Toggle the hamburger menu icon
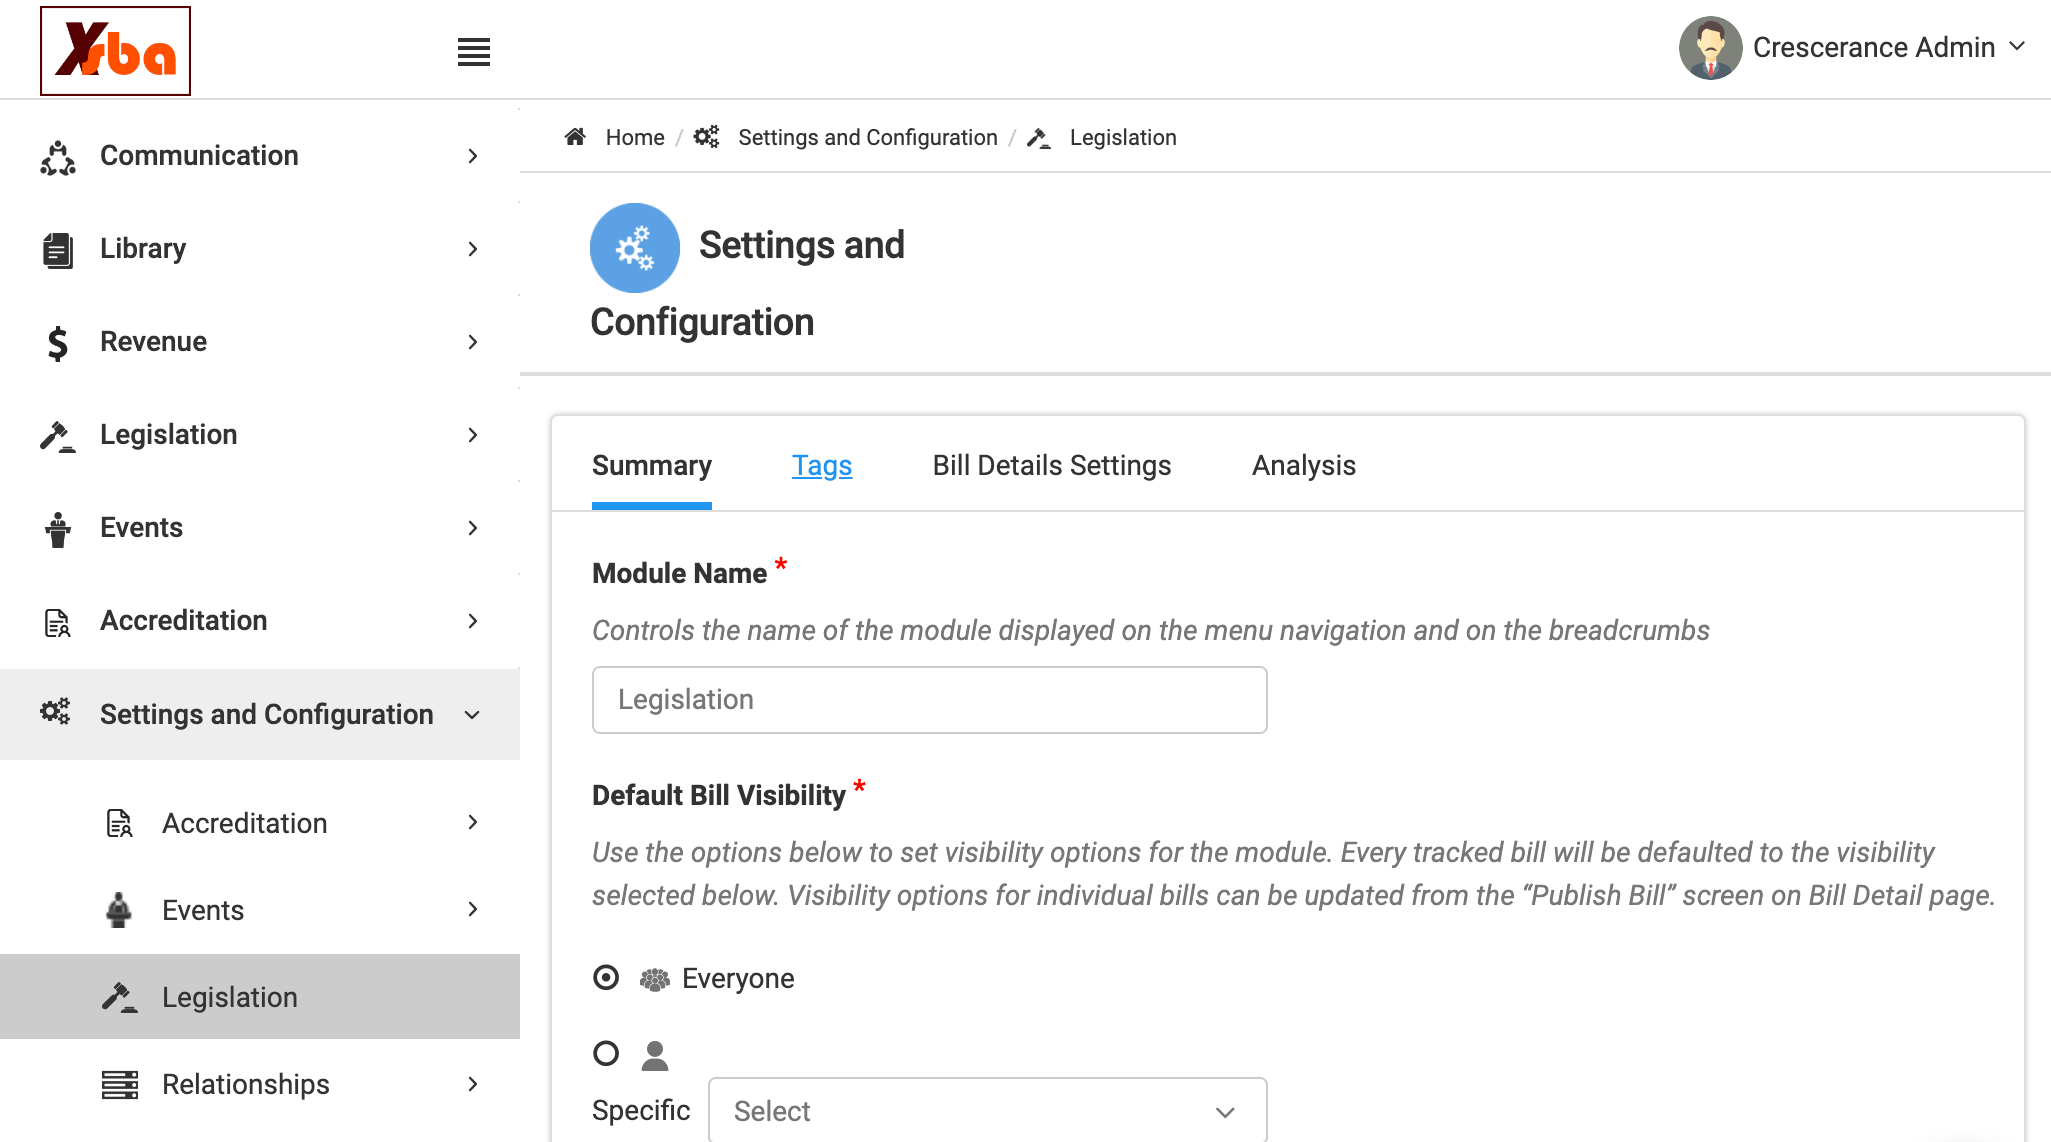 pos(474,52)
